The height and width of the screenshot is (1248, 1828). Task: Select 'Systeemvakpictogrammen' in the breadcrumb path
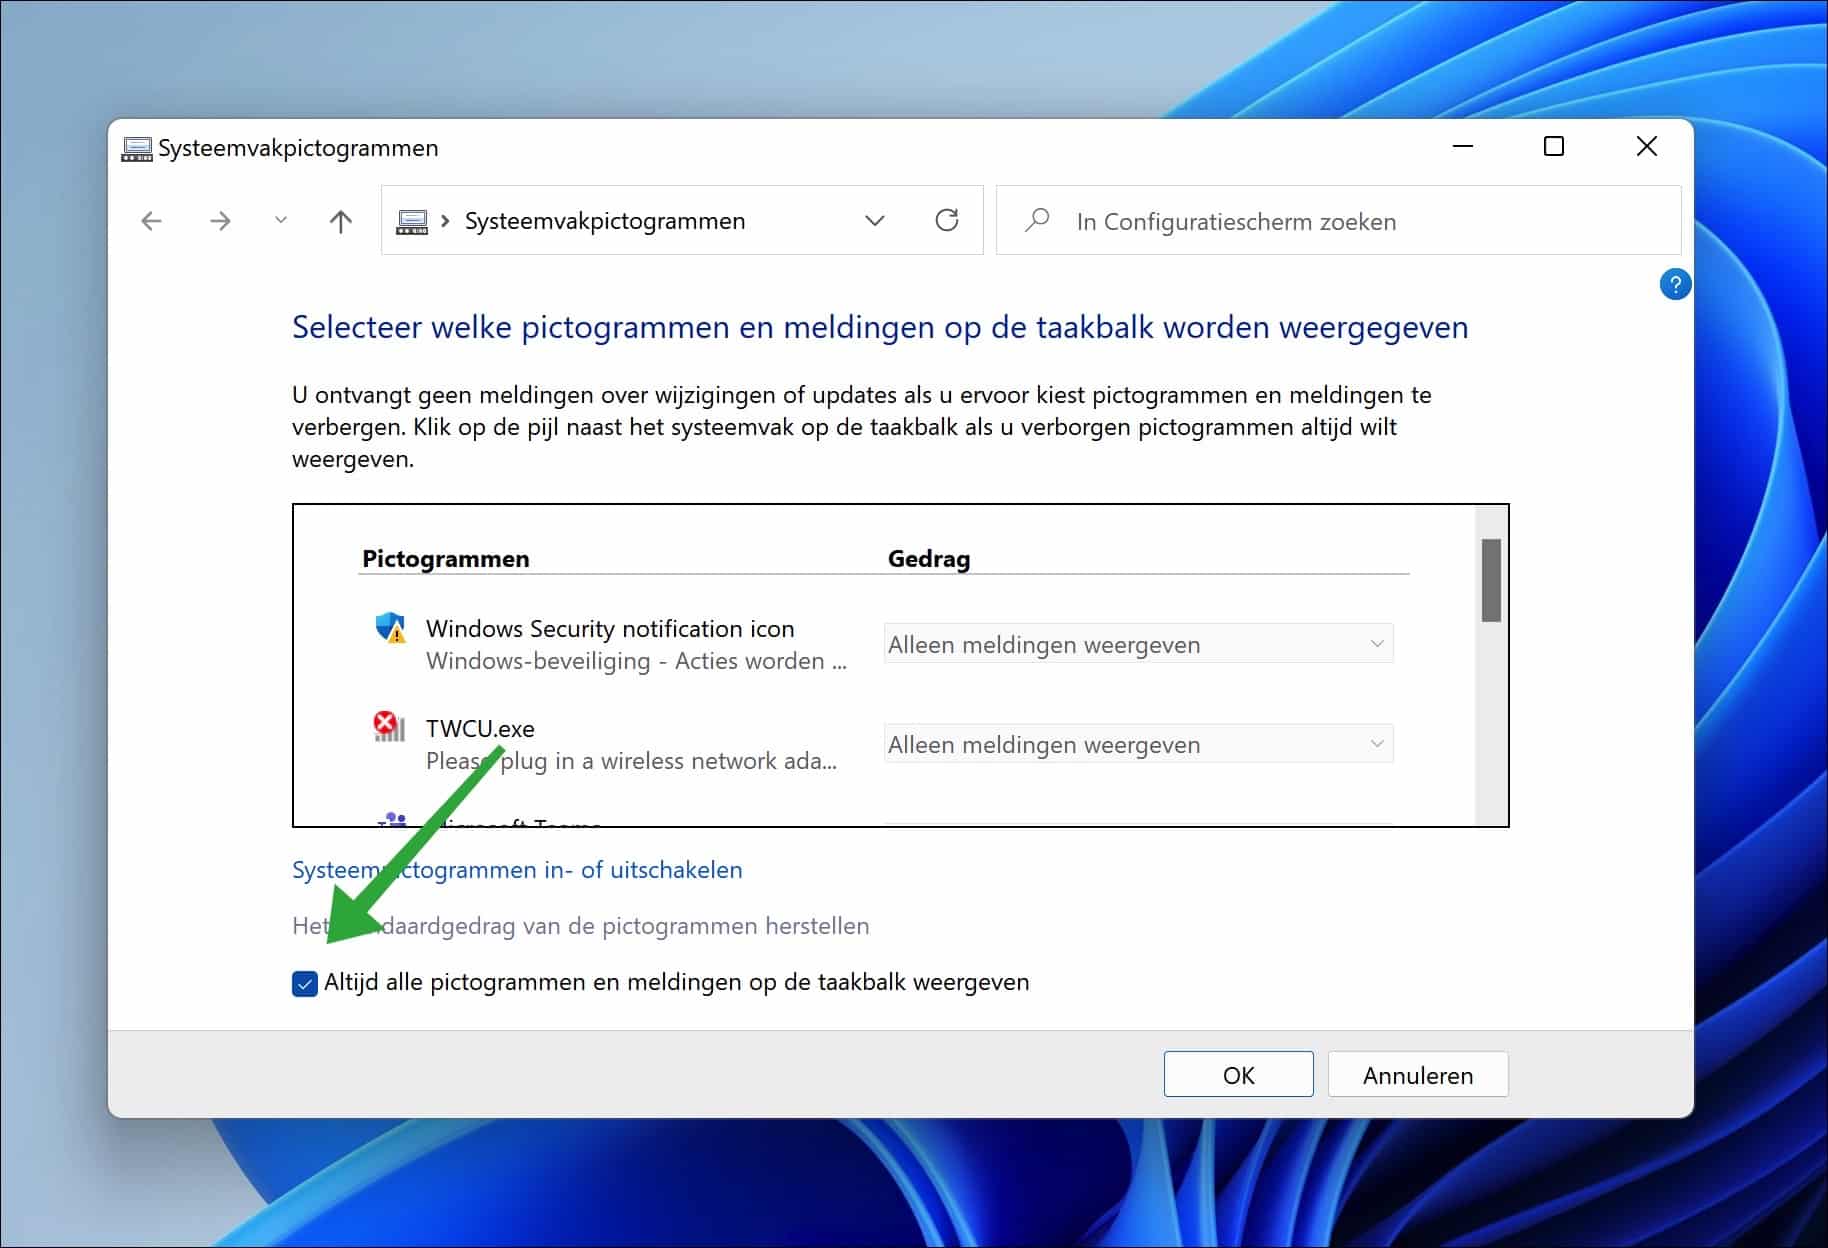[x=604, y=220]
